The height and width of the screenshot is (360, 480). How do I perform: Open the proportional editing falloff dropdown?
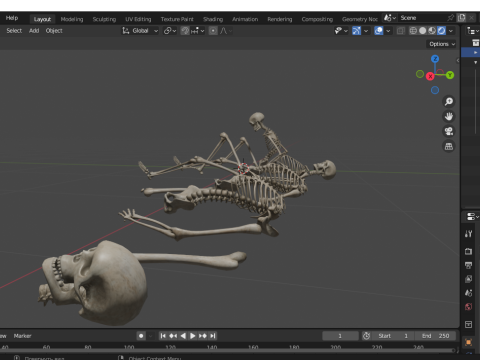(226, 31)
